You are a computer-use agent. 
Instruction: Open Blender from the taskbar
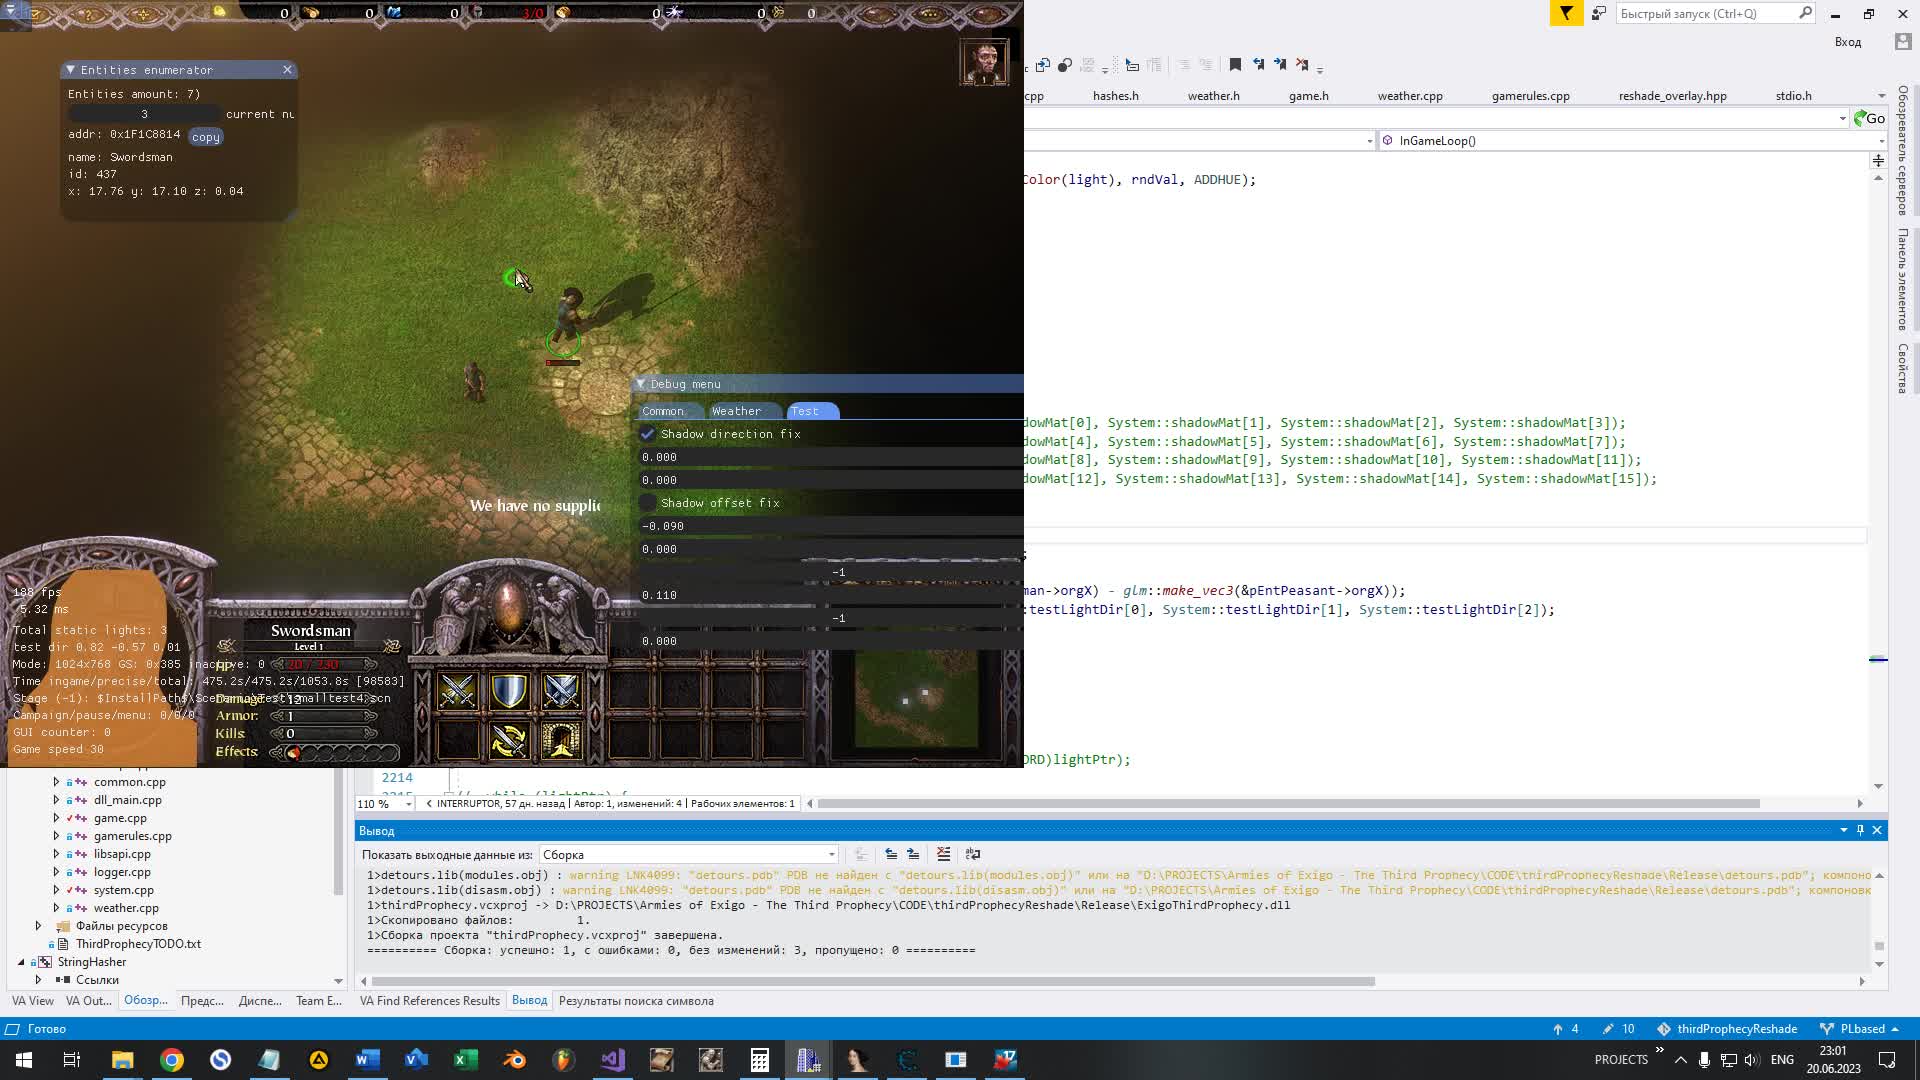coord(515,1060)
